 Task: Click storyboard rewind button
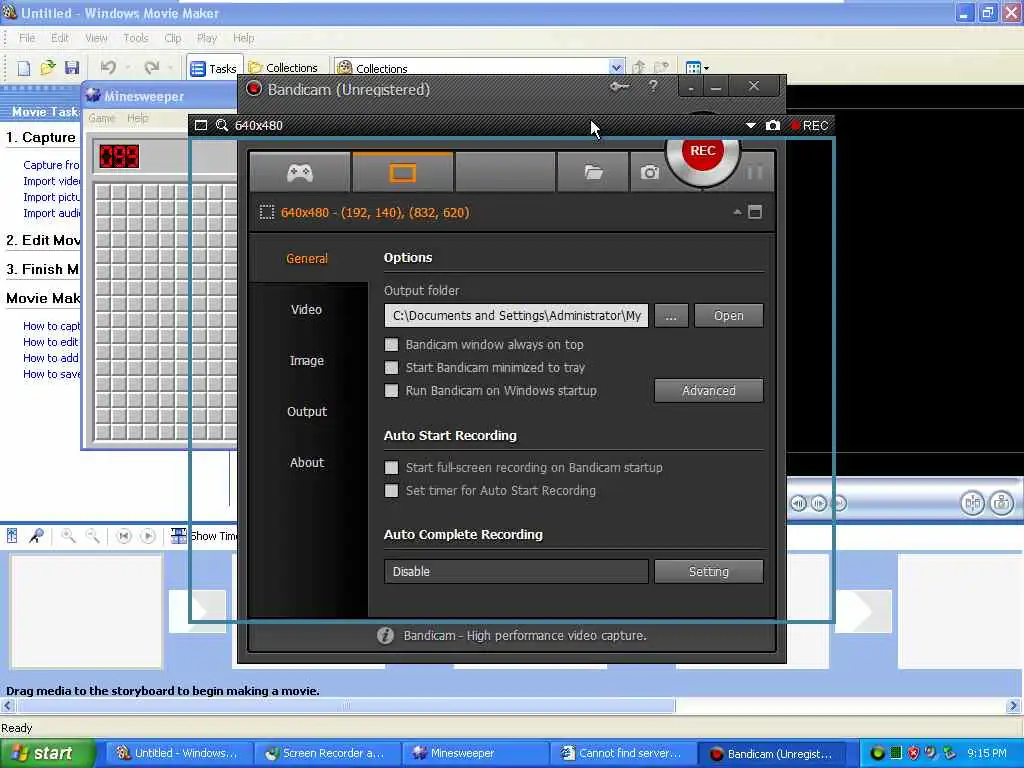tap(123, 536)
